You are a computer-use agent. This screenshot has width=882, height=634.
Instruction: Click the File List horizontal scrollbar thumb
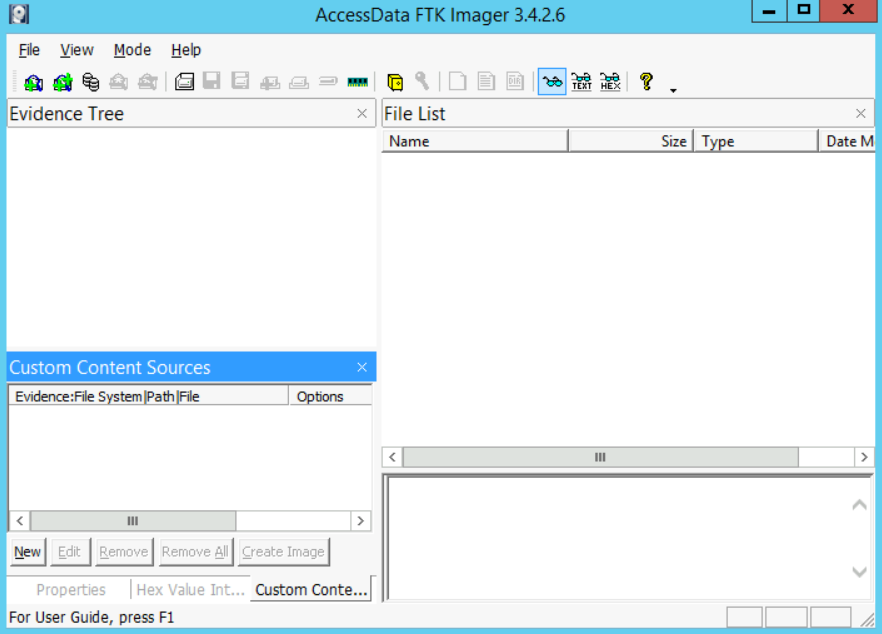click(600, 457)
